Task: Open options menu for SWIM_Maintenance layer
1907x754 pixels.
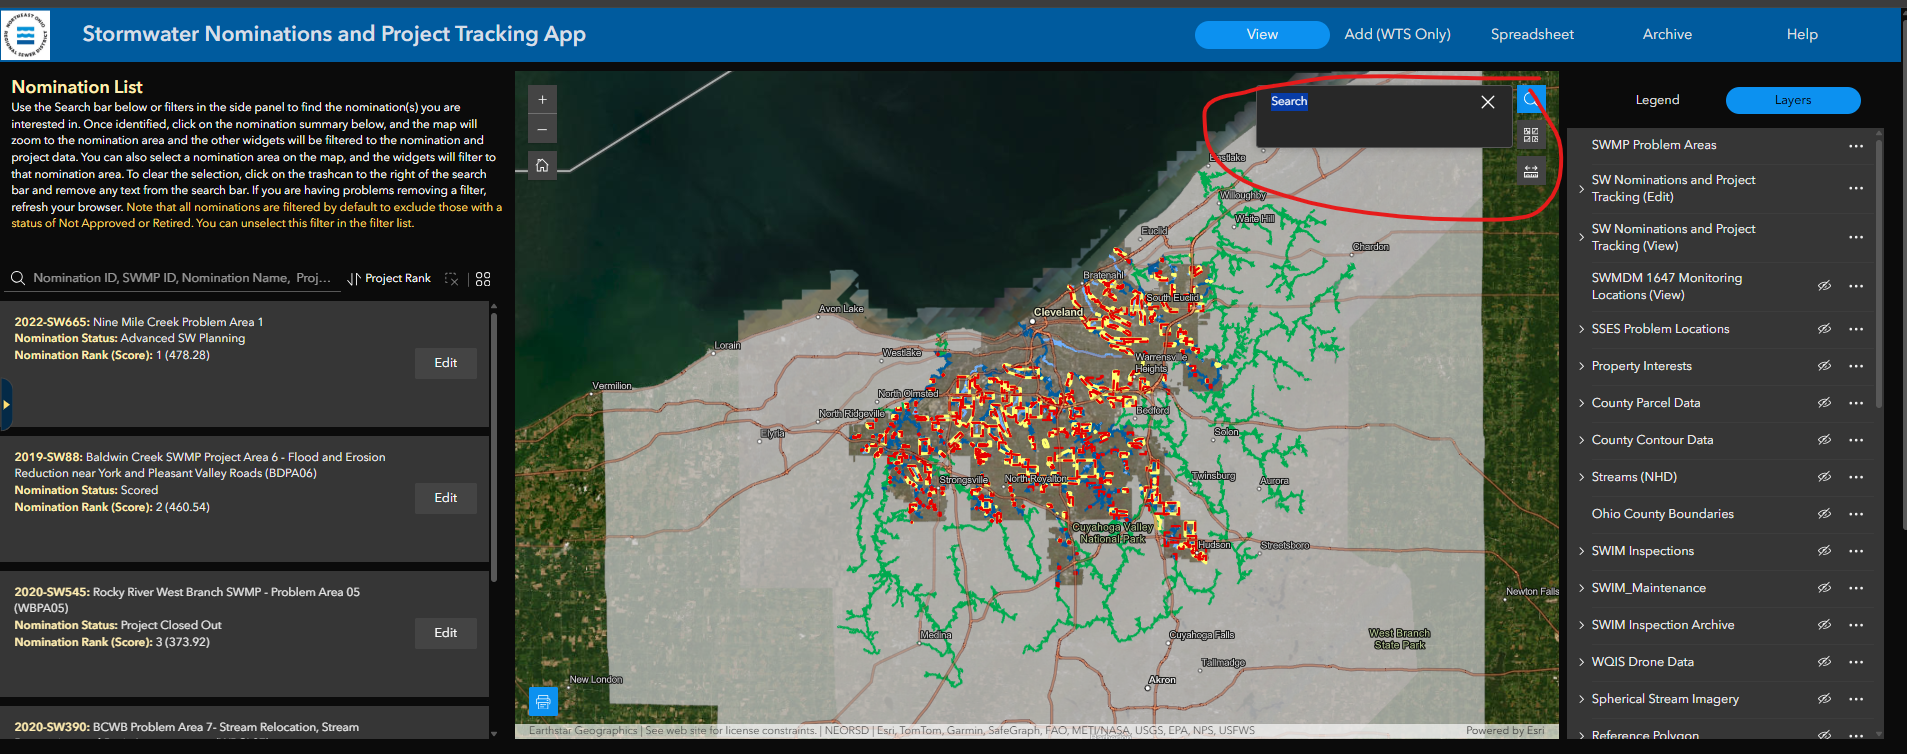Action: (x=1856, y=588)
